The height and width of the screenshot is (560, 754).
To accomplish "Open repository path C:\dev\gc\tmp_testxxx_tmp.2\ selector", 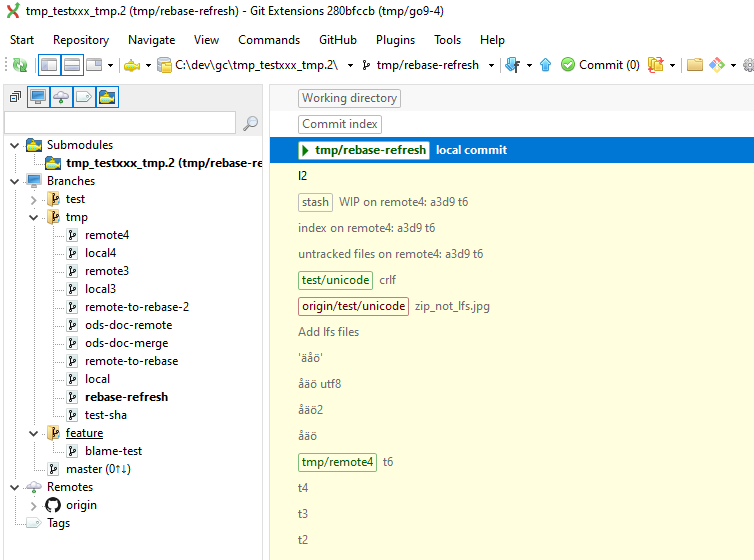I will tap(249, 65).
